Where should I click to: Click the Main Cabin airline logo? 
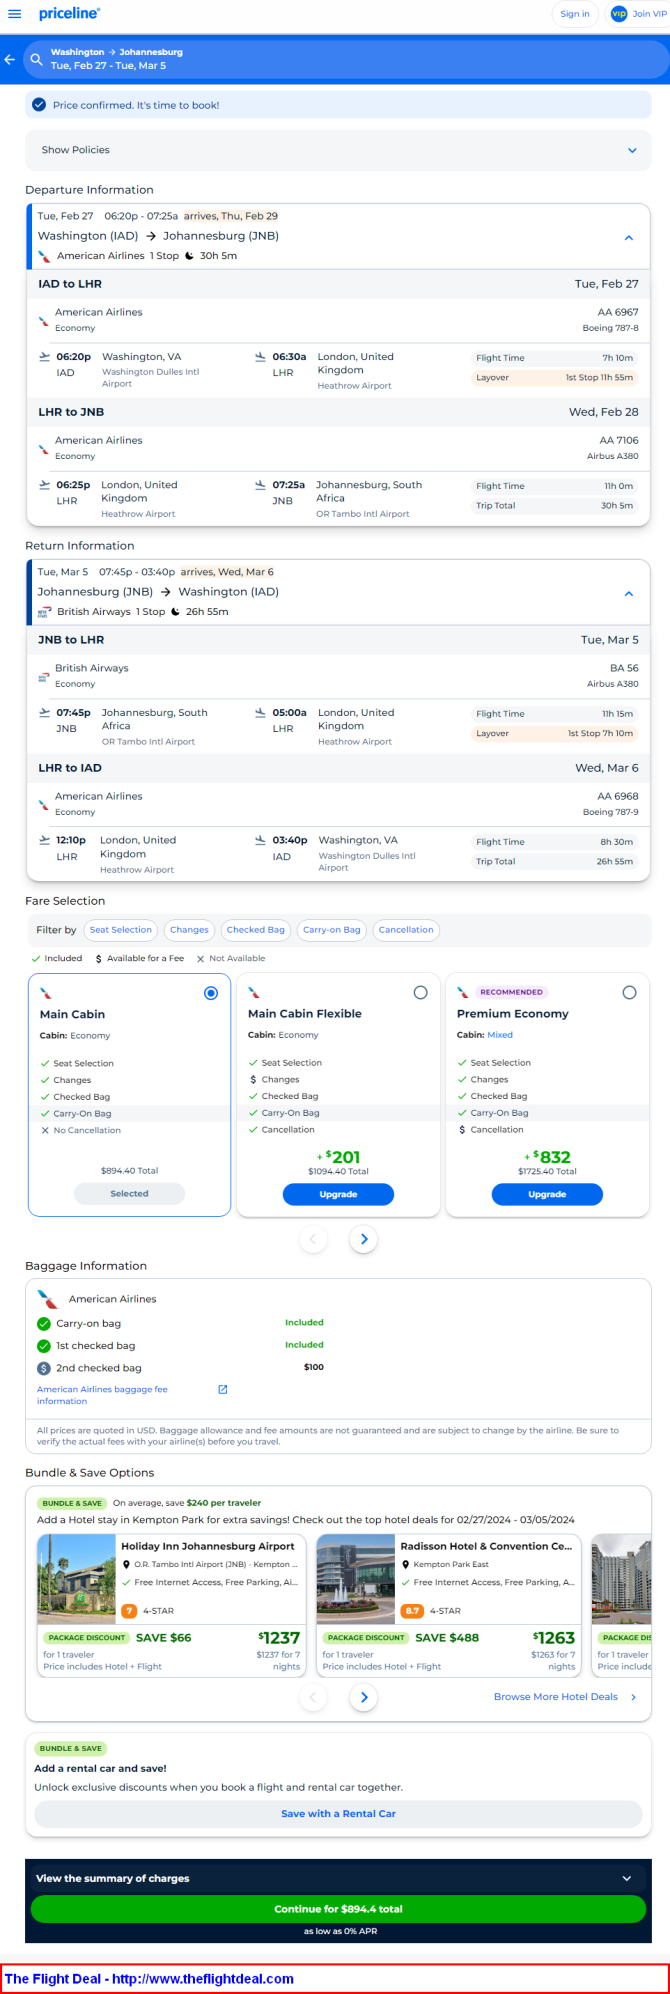point(45,993)
